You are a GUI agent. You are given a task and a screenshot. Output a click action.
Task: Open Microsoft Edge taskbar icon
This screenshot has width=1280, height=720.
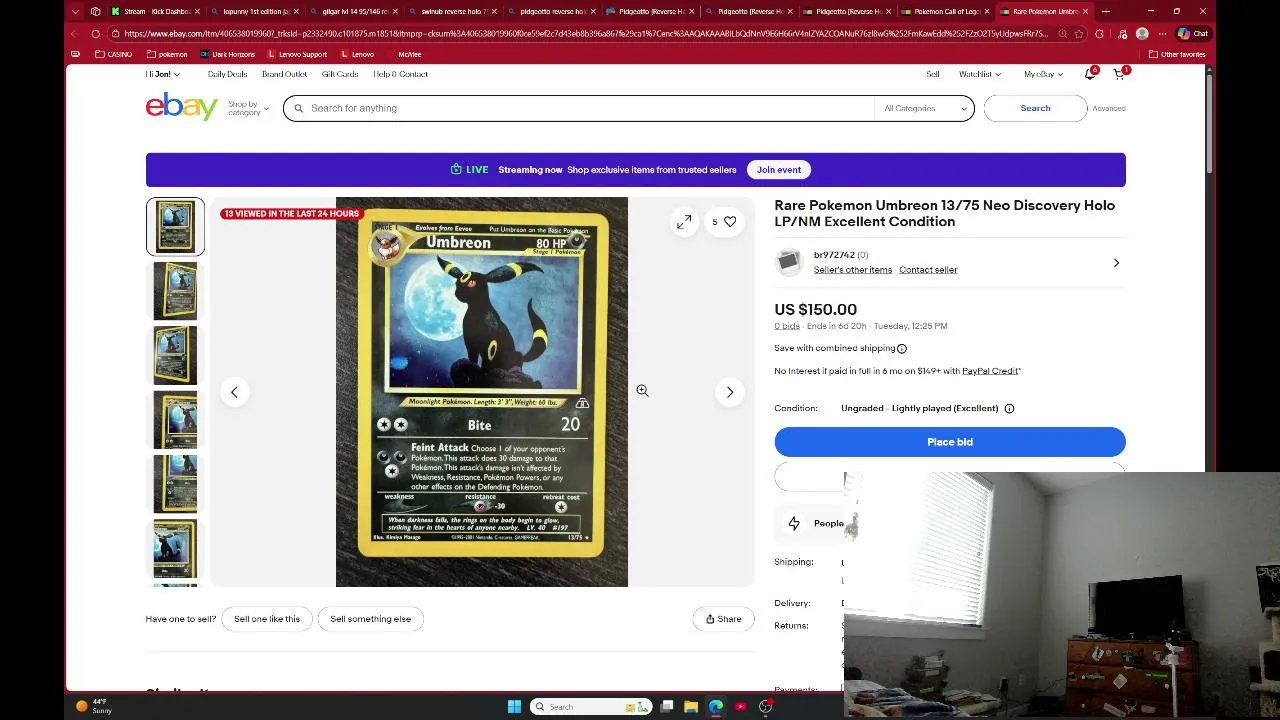(716, 707)
